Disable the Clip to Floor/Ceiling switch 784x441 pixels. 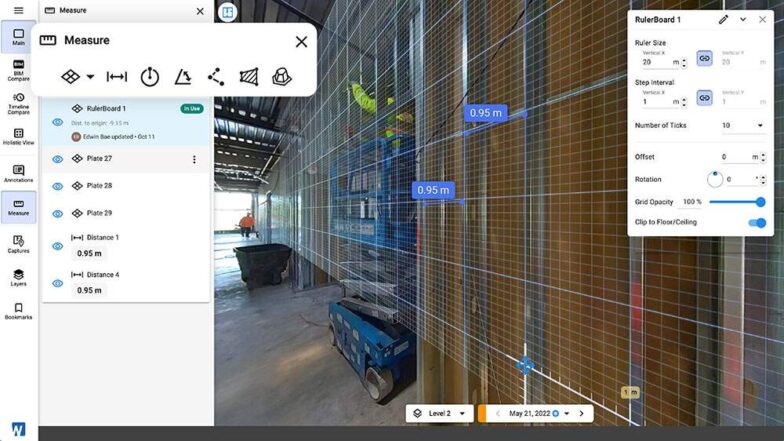(757, 222)
